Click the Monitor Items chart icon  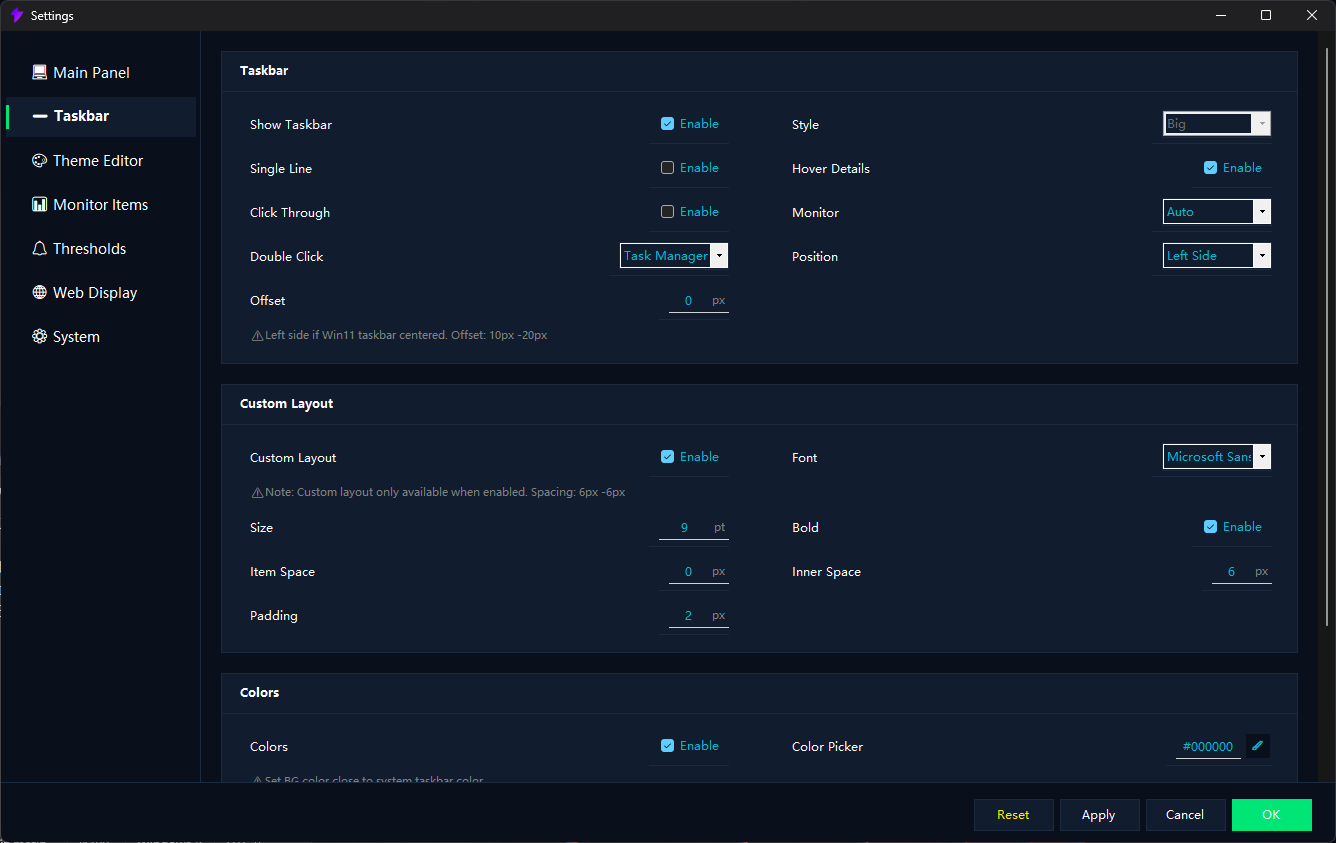[39, 204]
